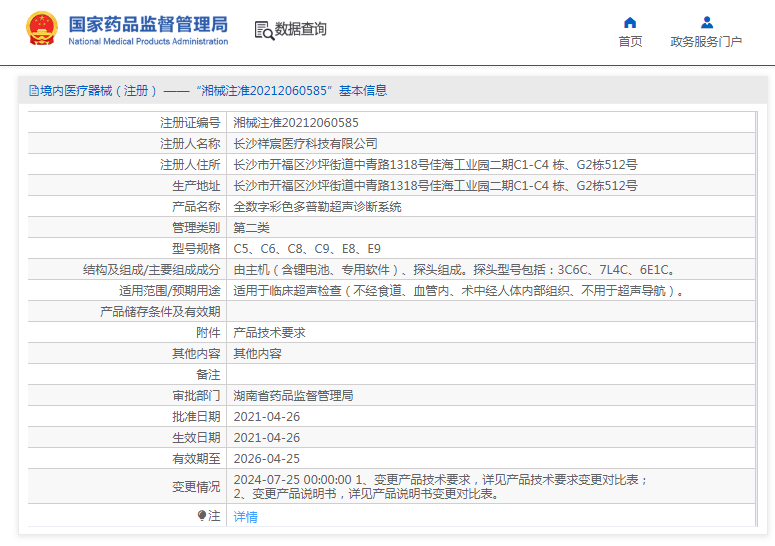Screen dimensions: 775x546
Task: Click the National Medical Products Administration subtitle
Action: [x=148, y=41]
